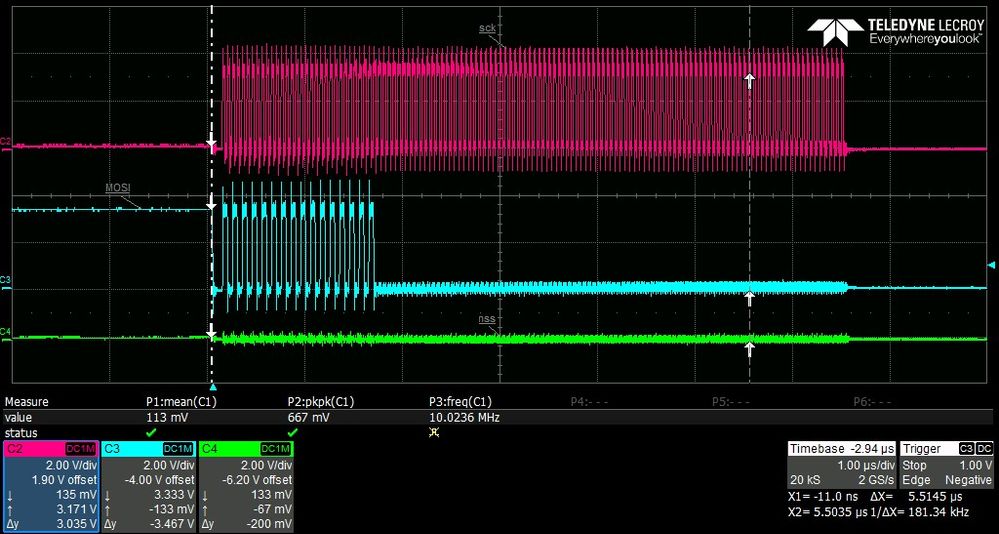Click the DC1M coupling badge on C2
999x534 pixels.
tap(80, 449)
